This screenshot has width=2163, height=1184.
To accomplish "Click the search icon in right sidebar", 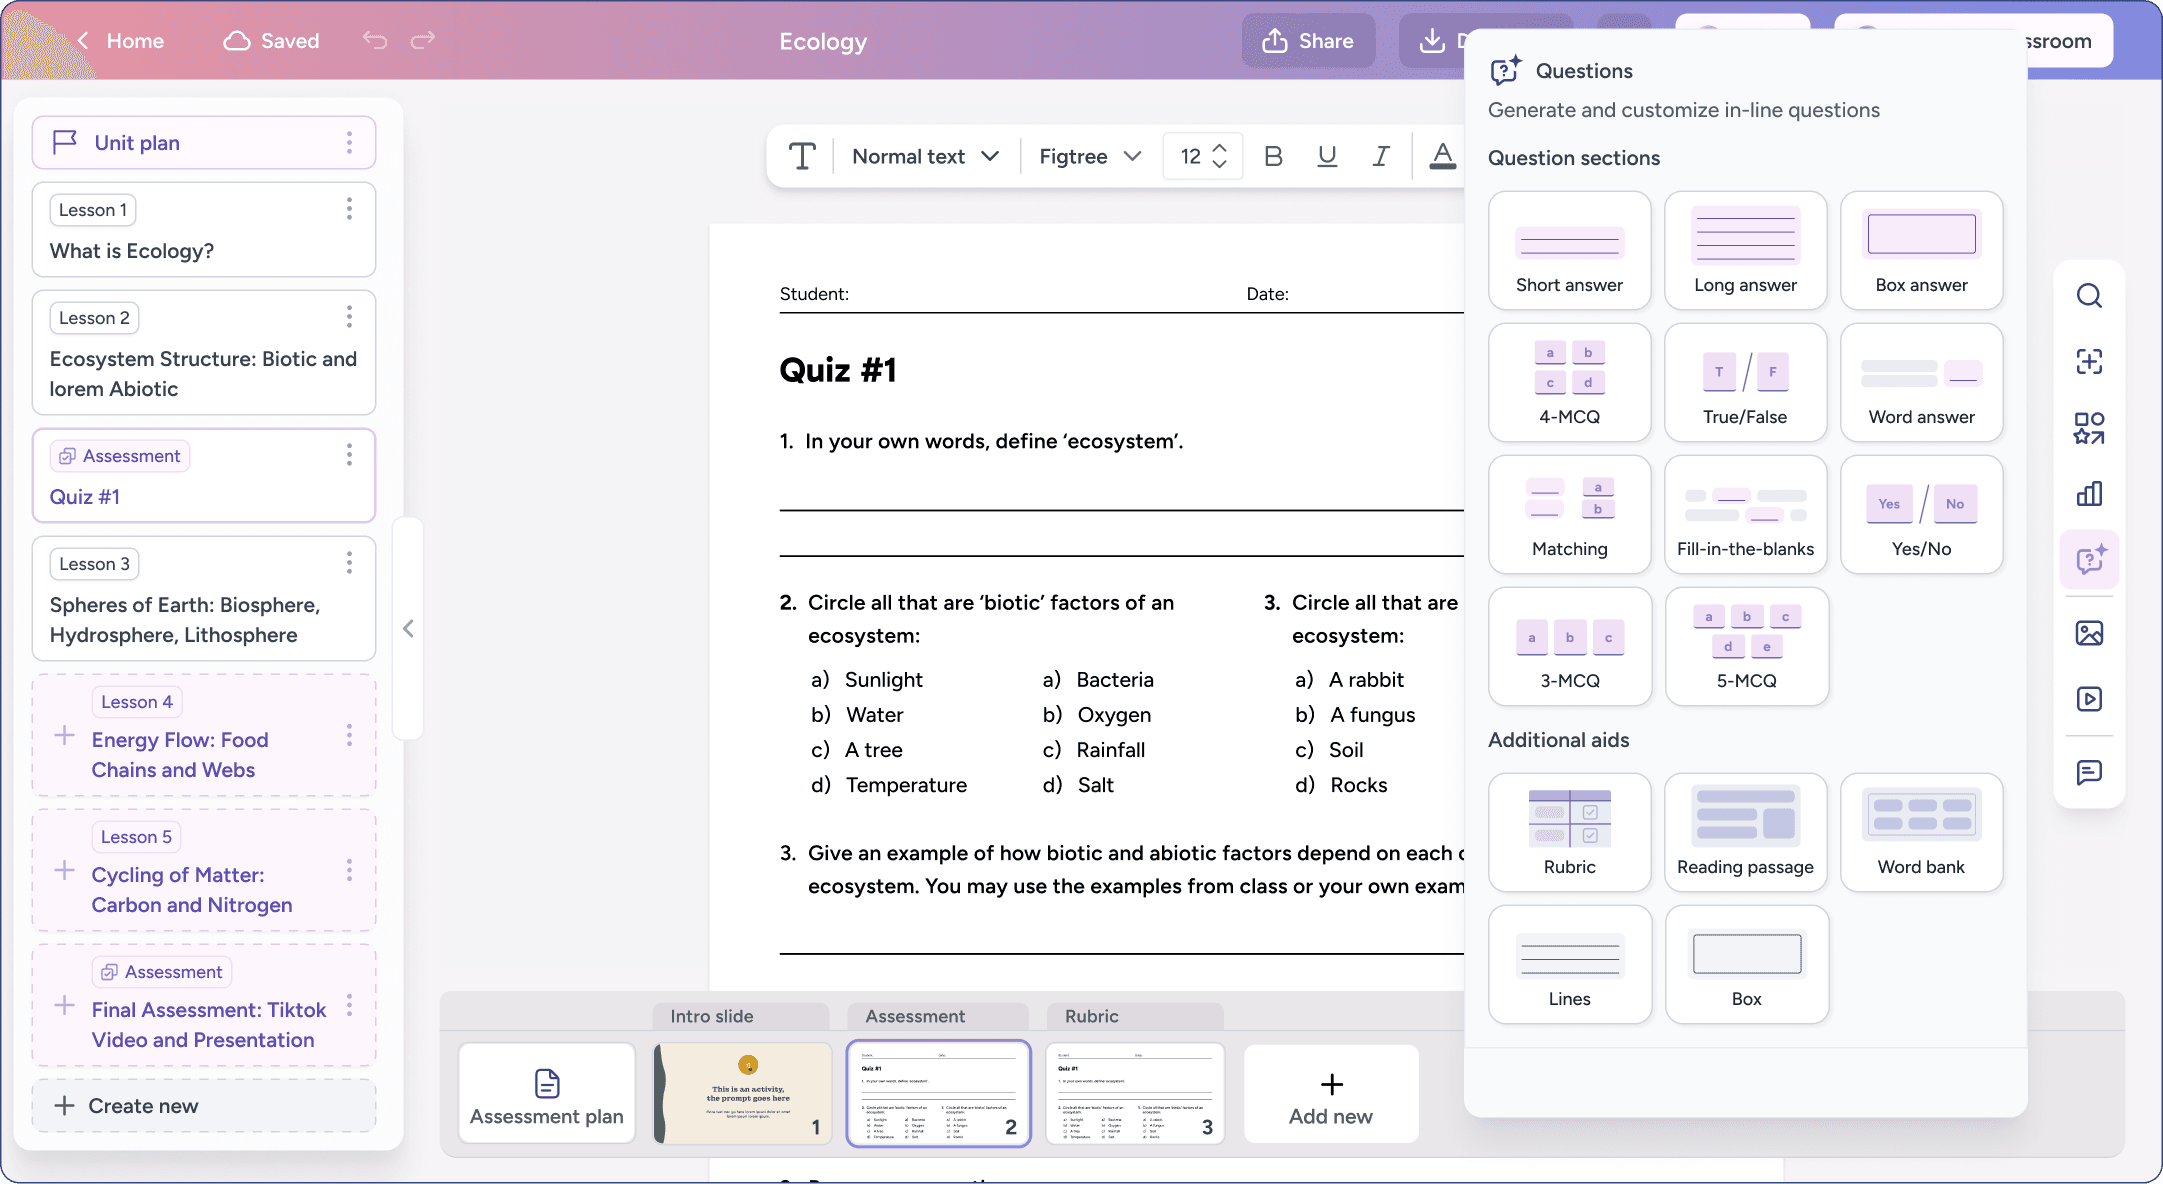I will (2089, 296).
